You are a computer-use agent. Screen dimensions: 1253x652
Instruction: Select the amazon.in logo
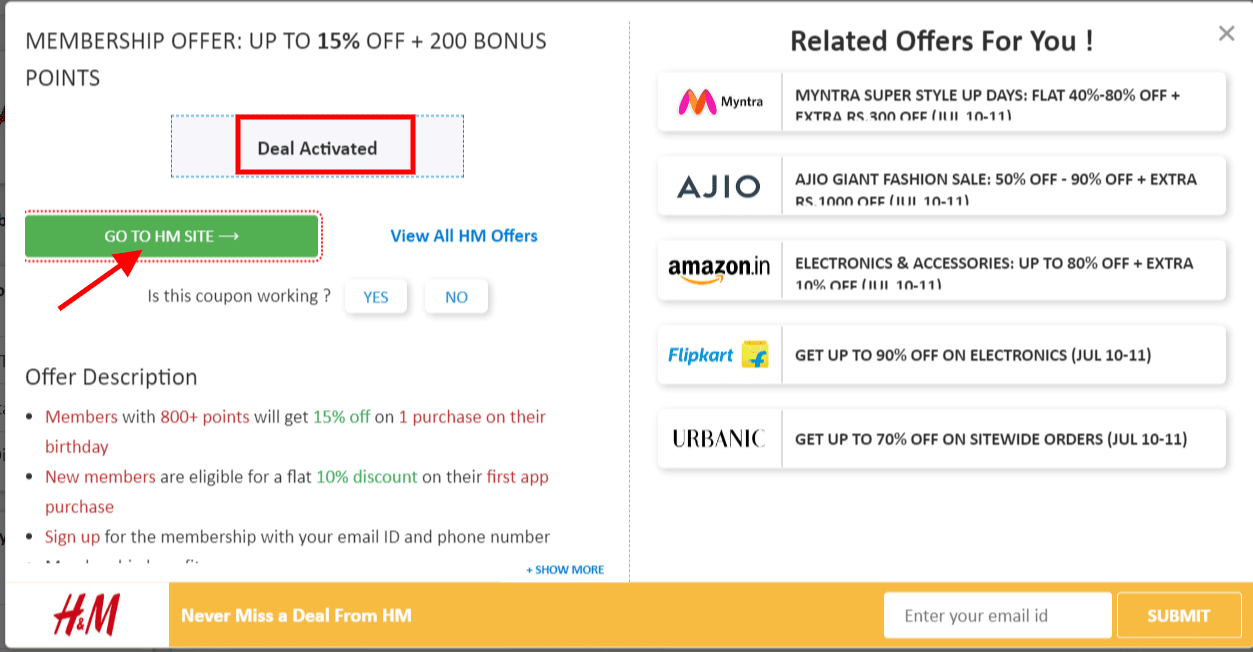coord(718,270)
